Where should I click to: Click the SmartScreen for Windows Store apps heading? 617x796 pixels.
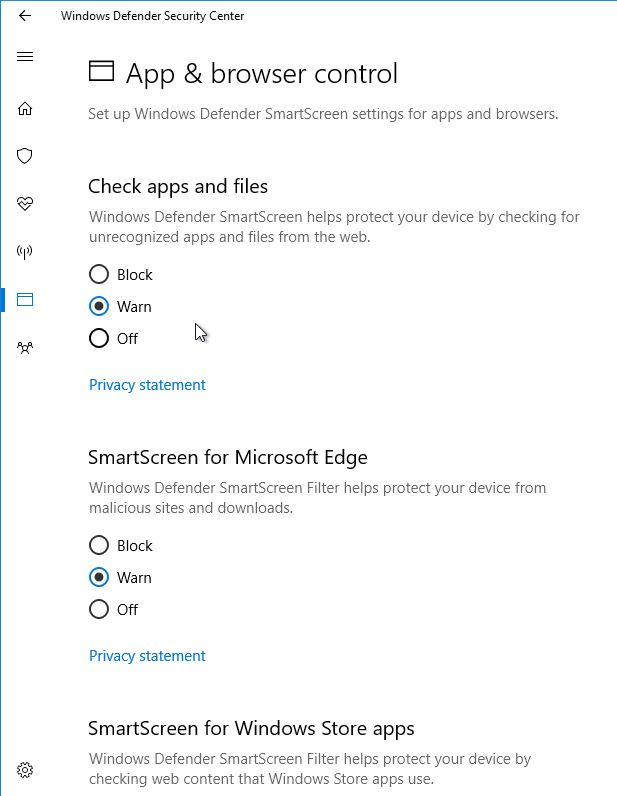(251, 728)
